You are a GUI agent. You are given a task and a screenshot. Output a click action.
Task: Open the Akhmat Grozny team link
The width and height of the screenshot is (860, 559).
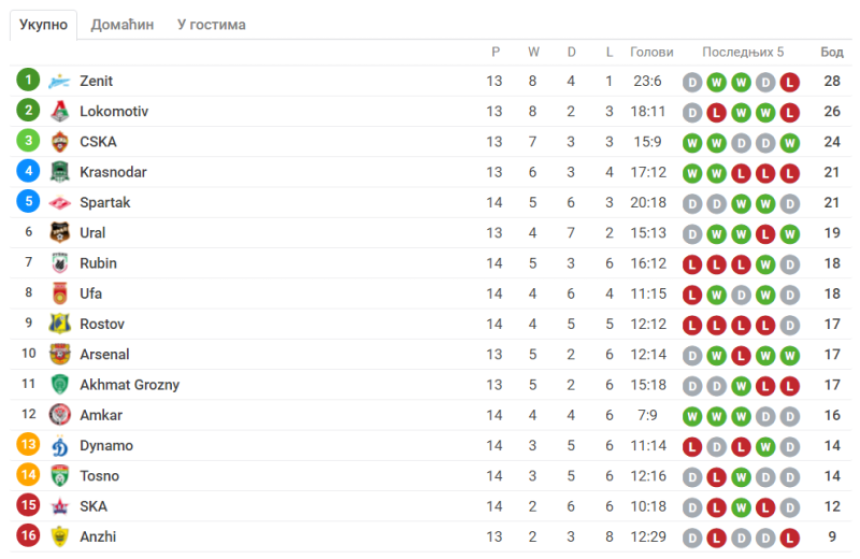[x=129, y=385]
